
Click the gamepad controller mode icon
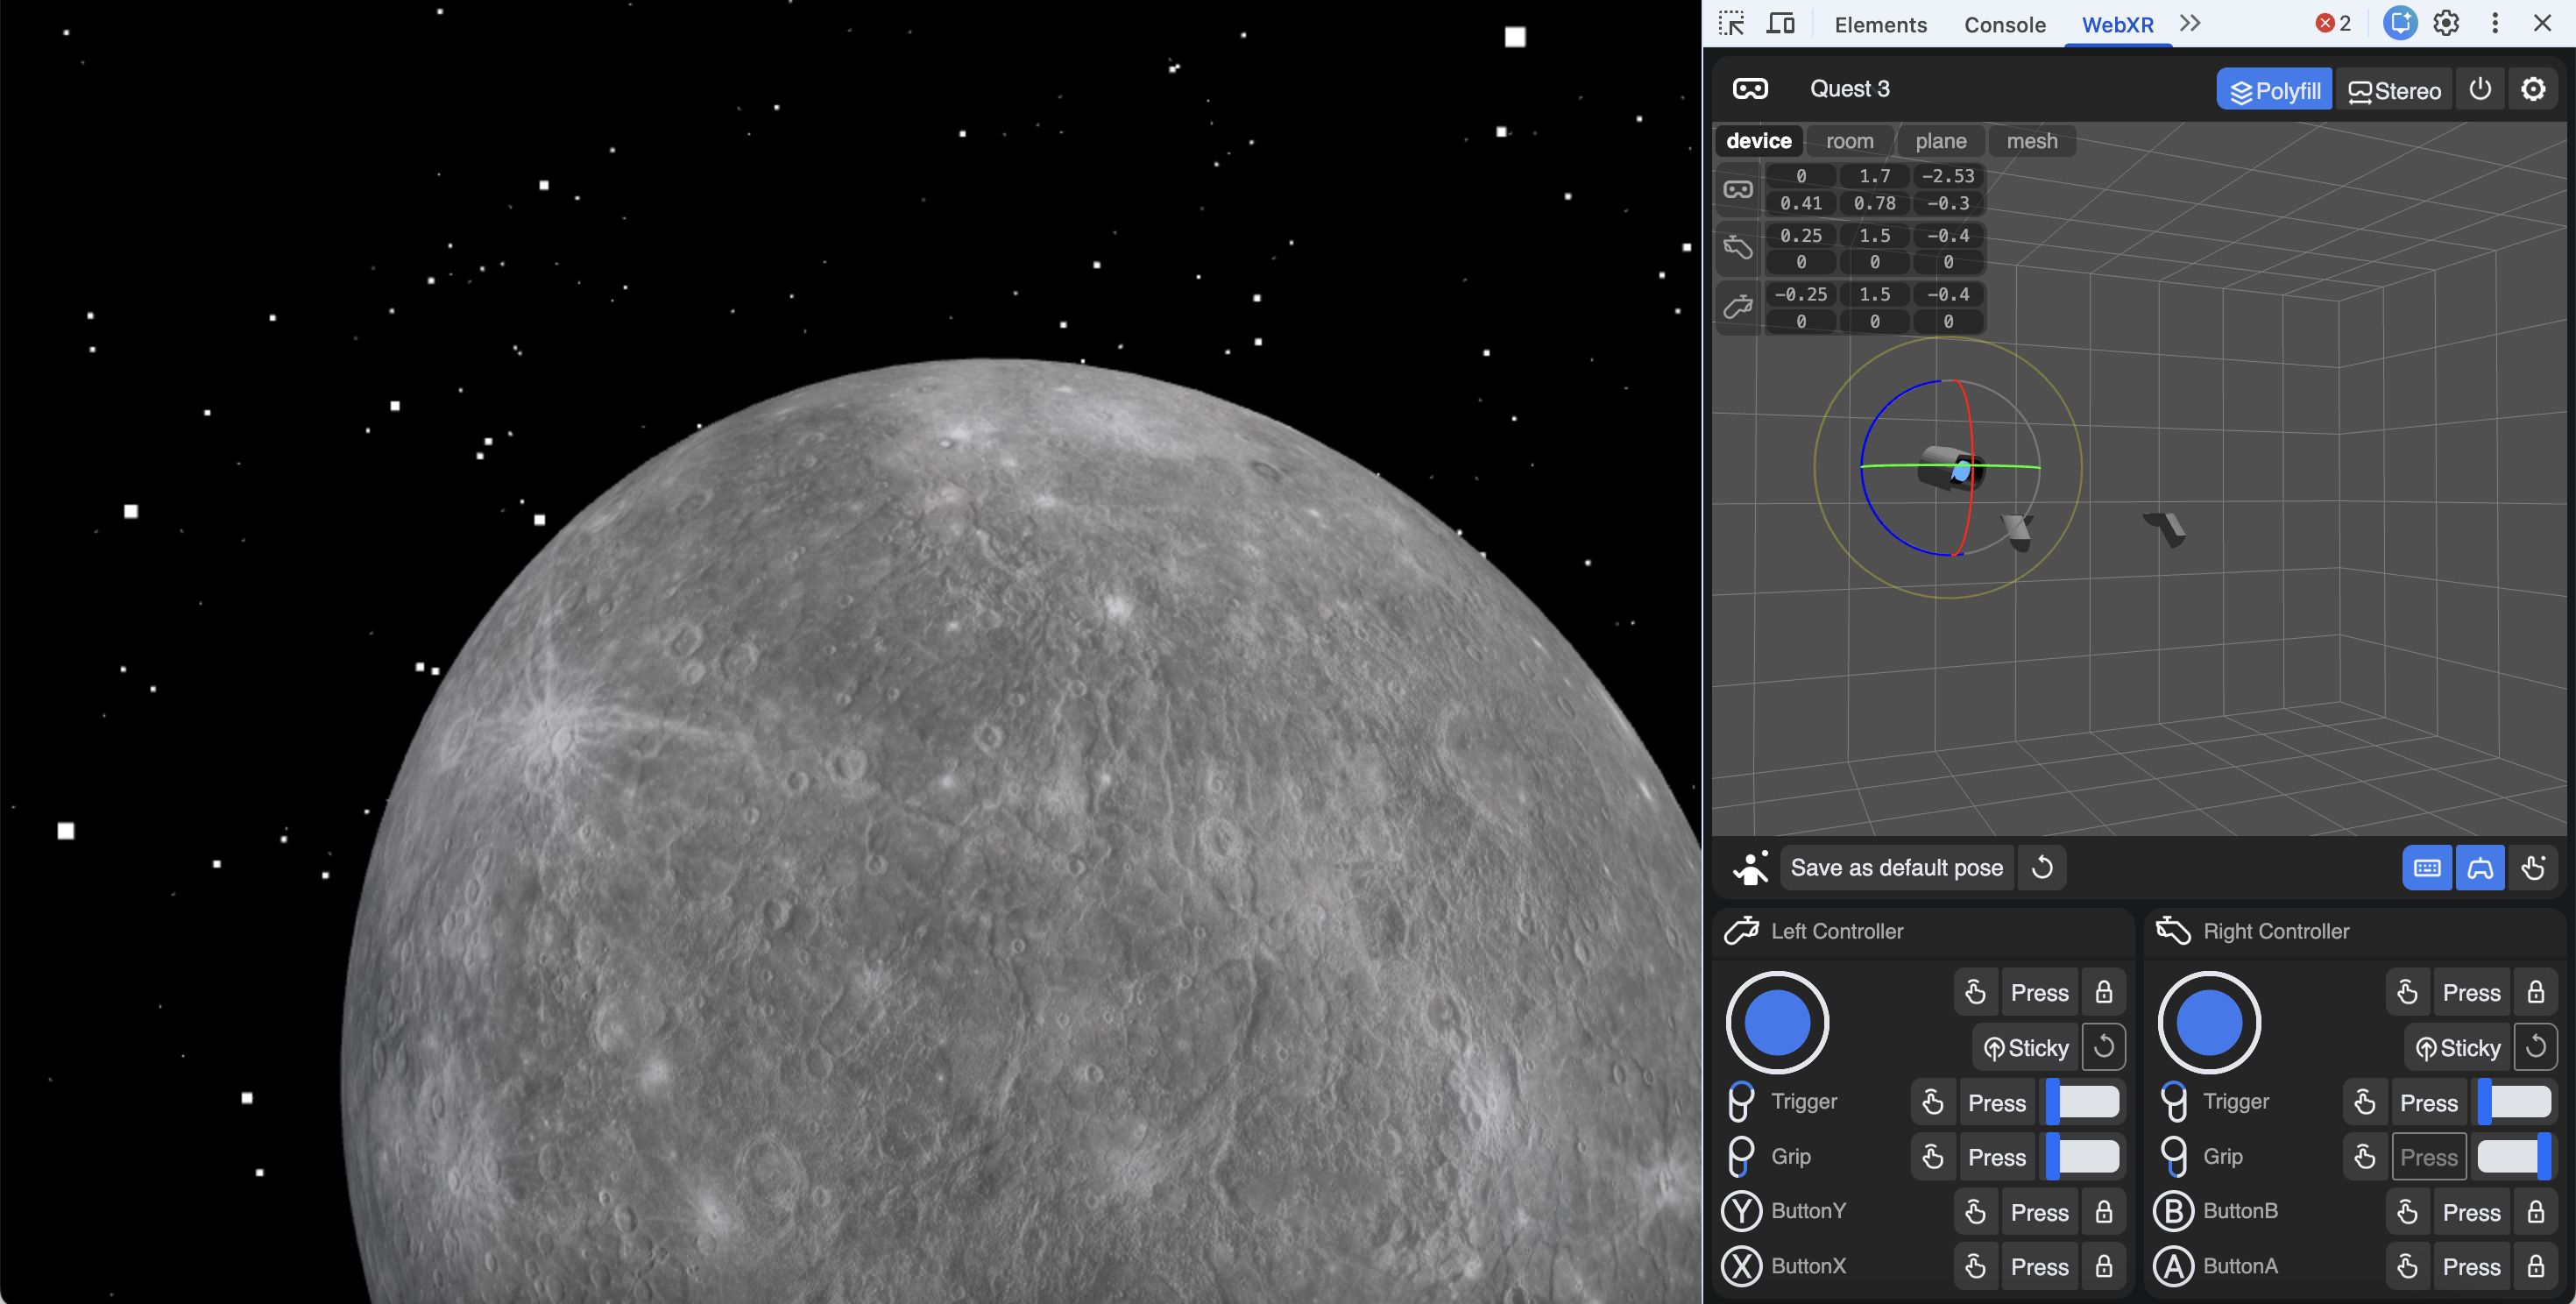(x=2480, y=867)
